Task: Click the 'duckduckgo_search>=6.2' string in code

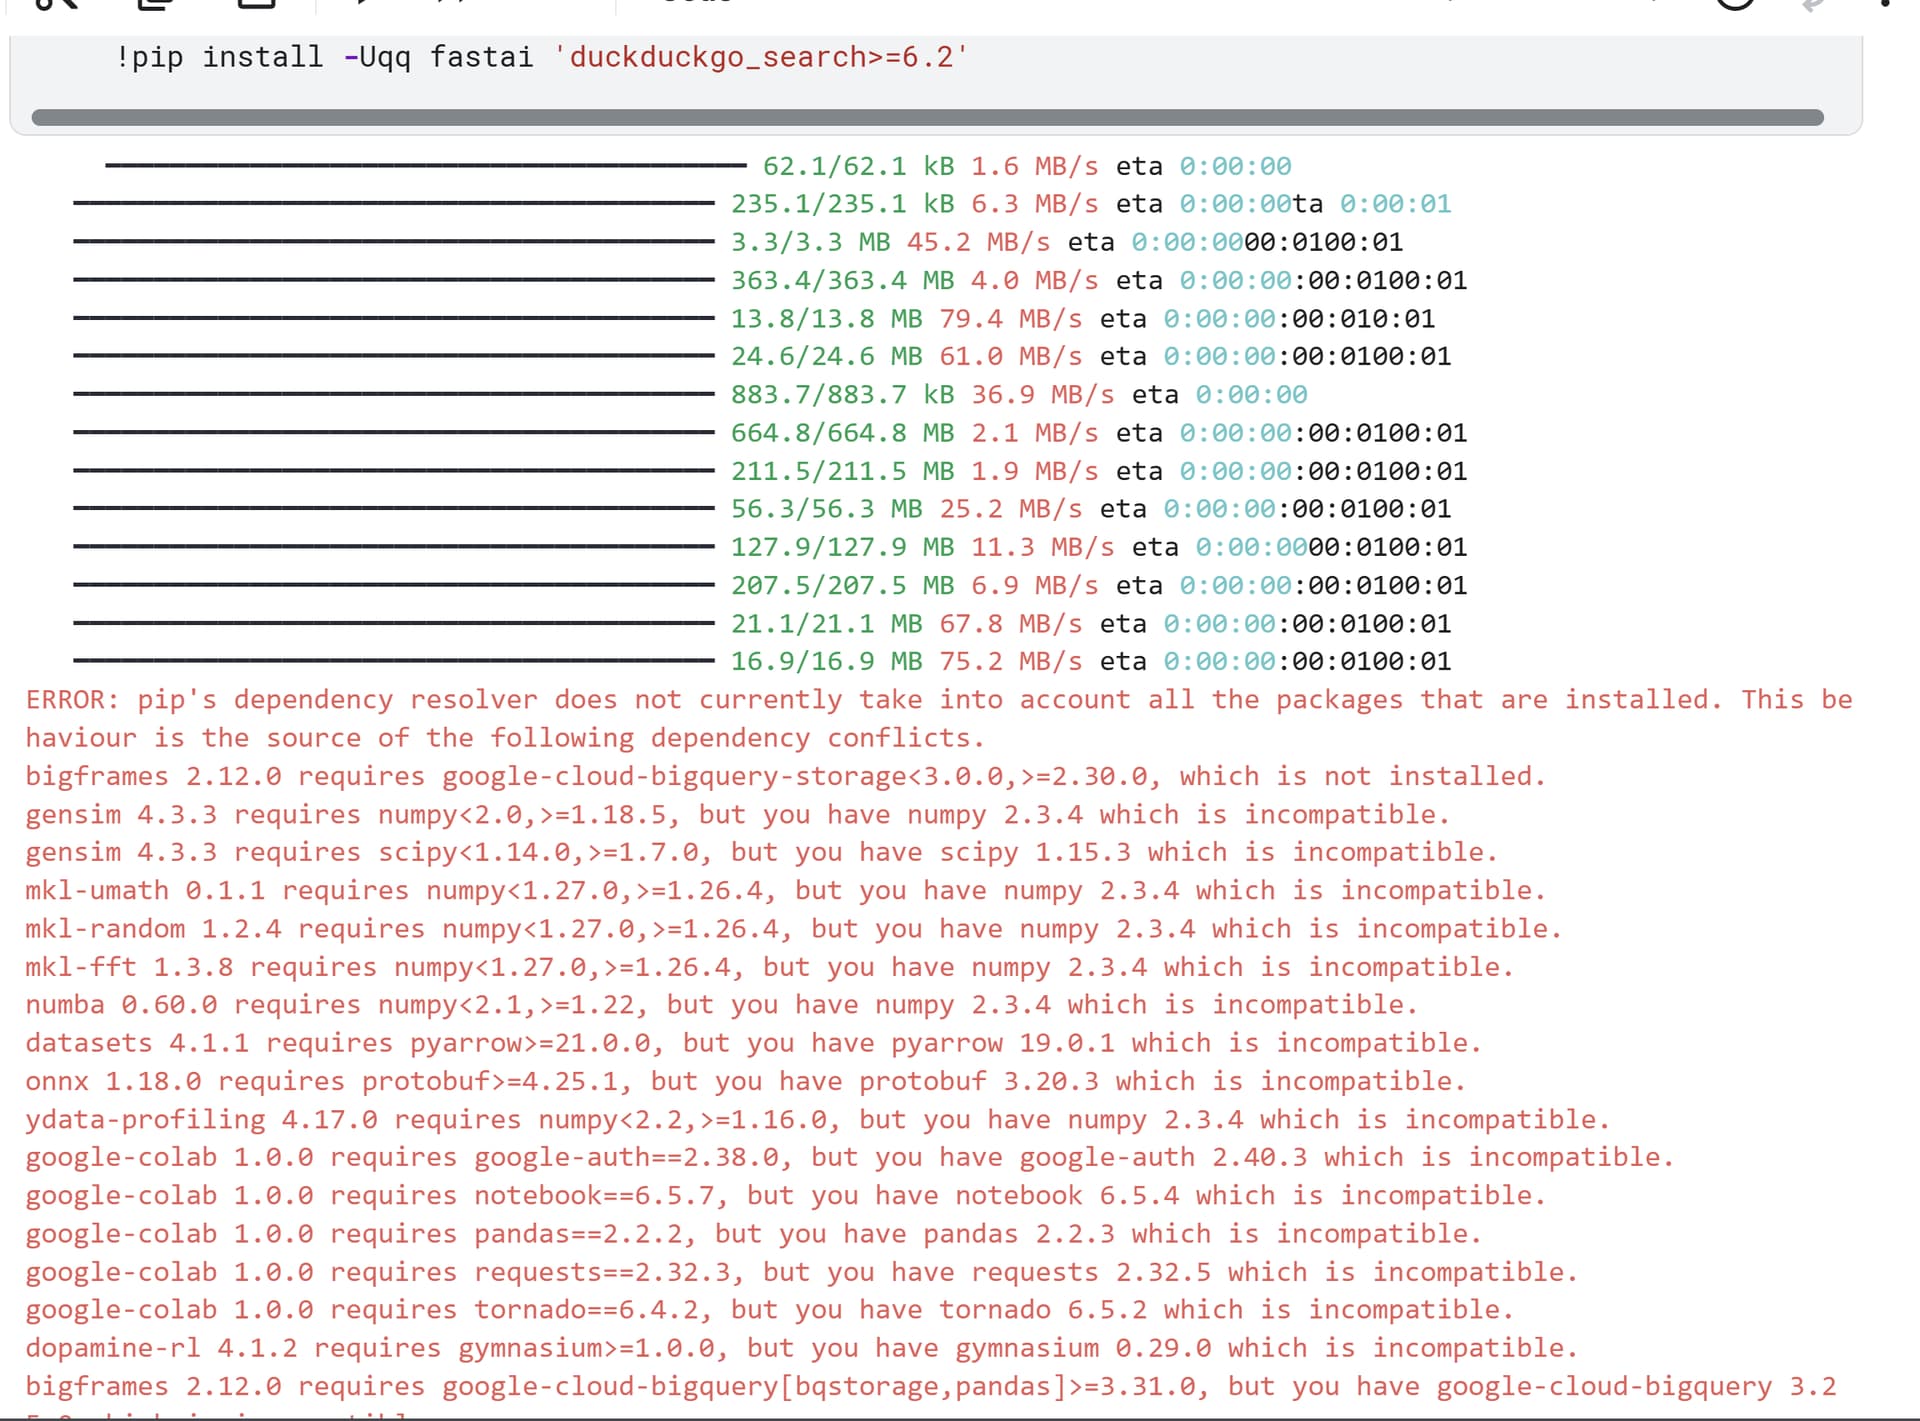Action: (760, 58)
